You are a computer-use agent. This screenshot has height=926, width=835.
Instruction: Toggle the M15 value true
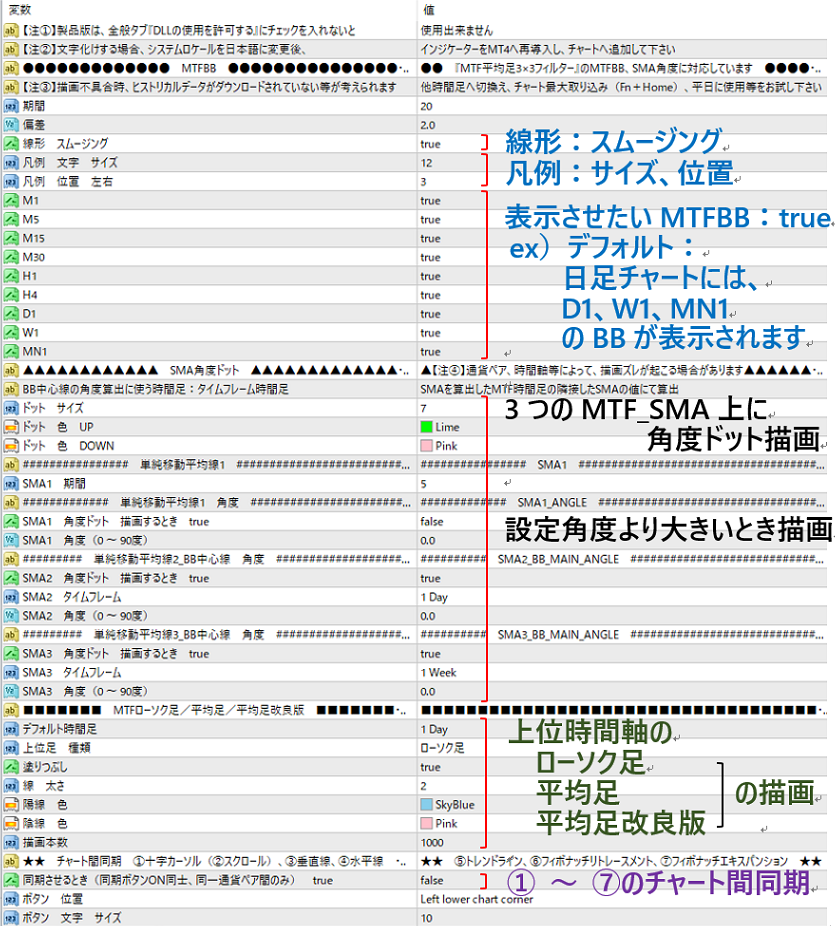pyautogui.click(x=430, y=239)
